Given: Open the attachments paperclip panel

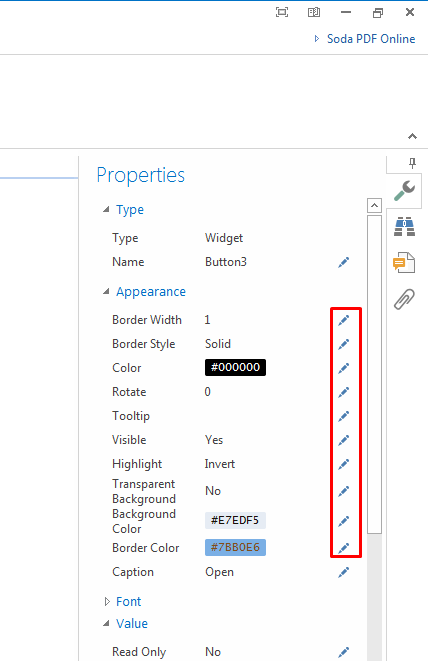Looking at the screenshot, I should pos(404,299).
